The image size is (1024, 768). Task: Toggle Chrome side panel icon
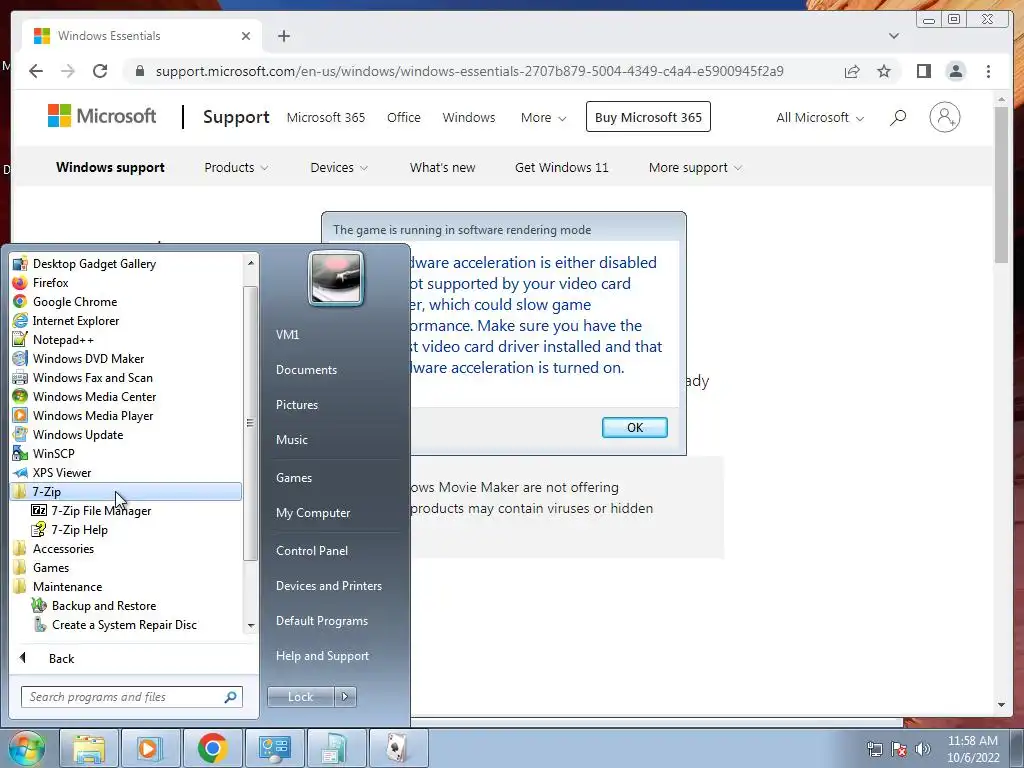[923, 71]
